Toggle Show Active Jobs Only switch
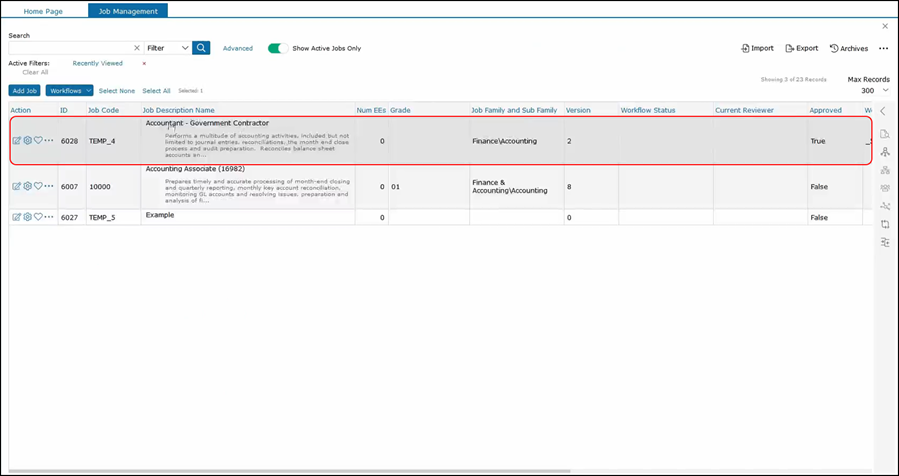This screenshot has height=476, width=899. tap(277, 48)
